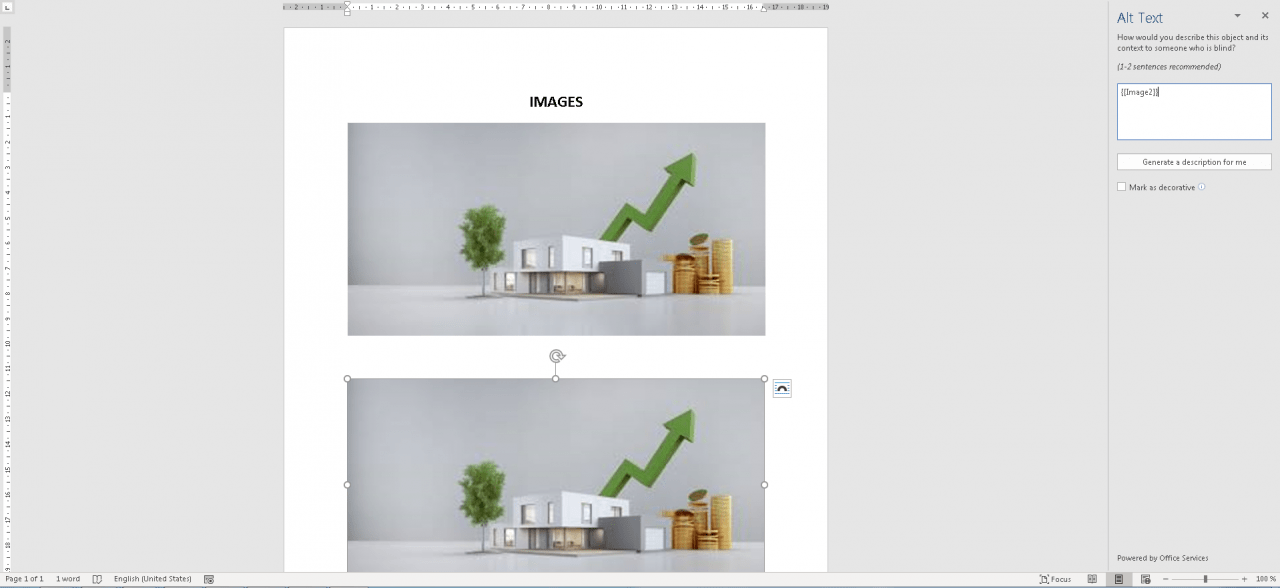Click the decorative info tooltip icon
This screenshot has height=588, width=1280.
pos(1202,186)
